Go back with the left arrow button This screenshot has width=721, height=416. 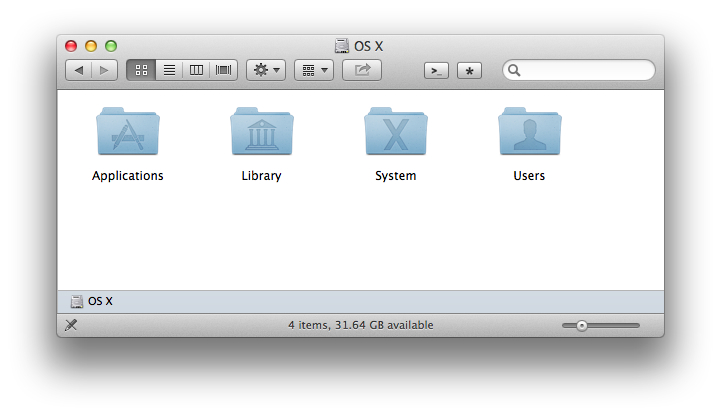(79, 70)
